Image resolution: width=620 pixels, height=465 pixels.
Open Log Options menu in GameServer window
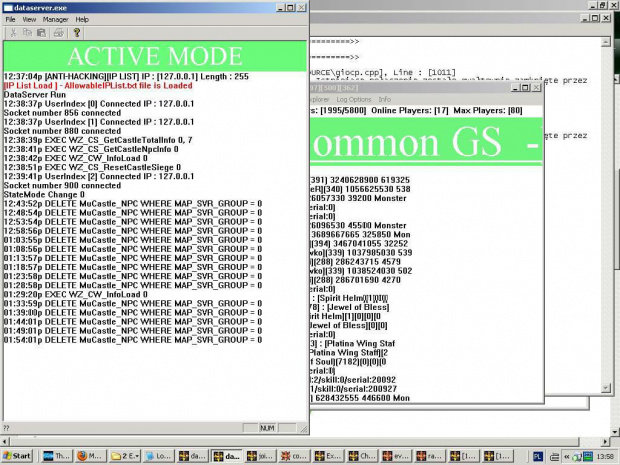click(x=353, y=99)
